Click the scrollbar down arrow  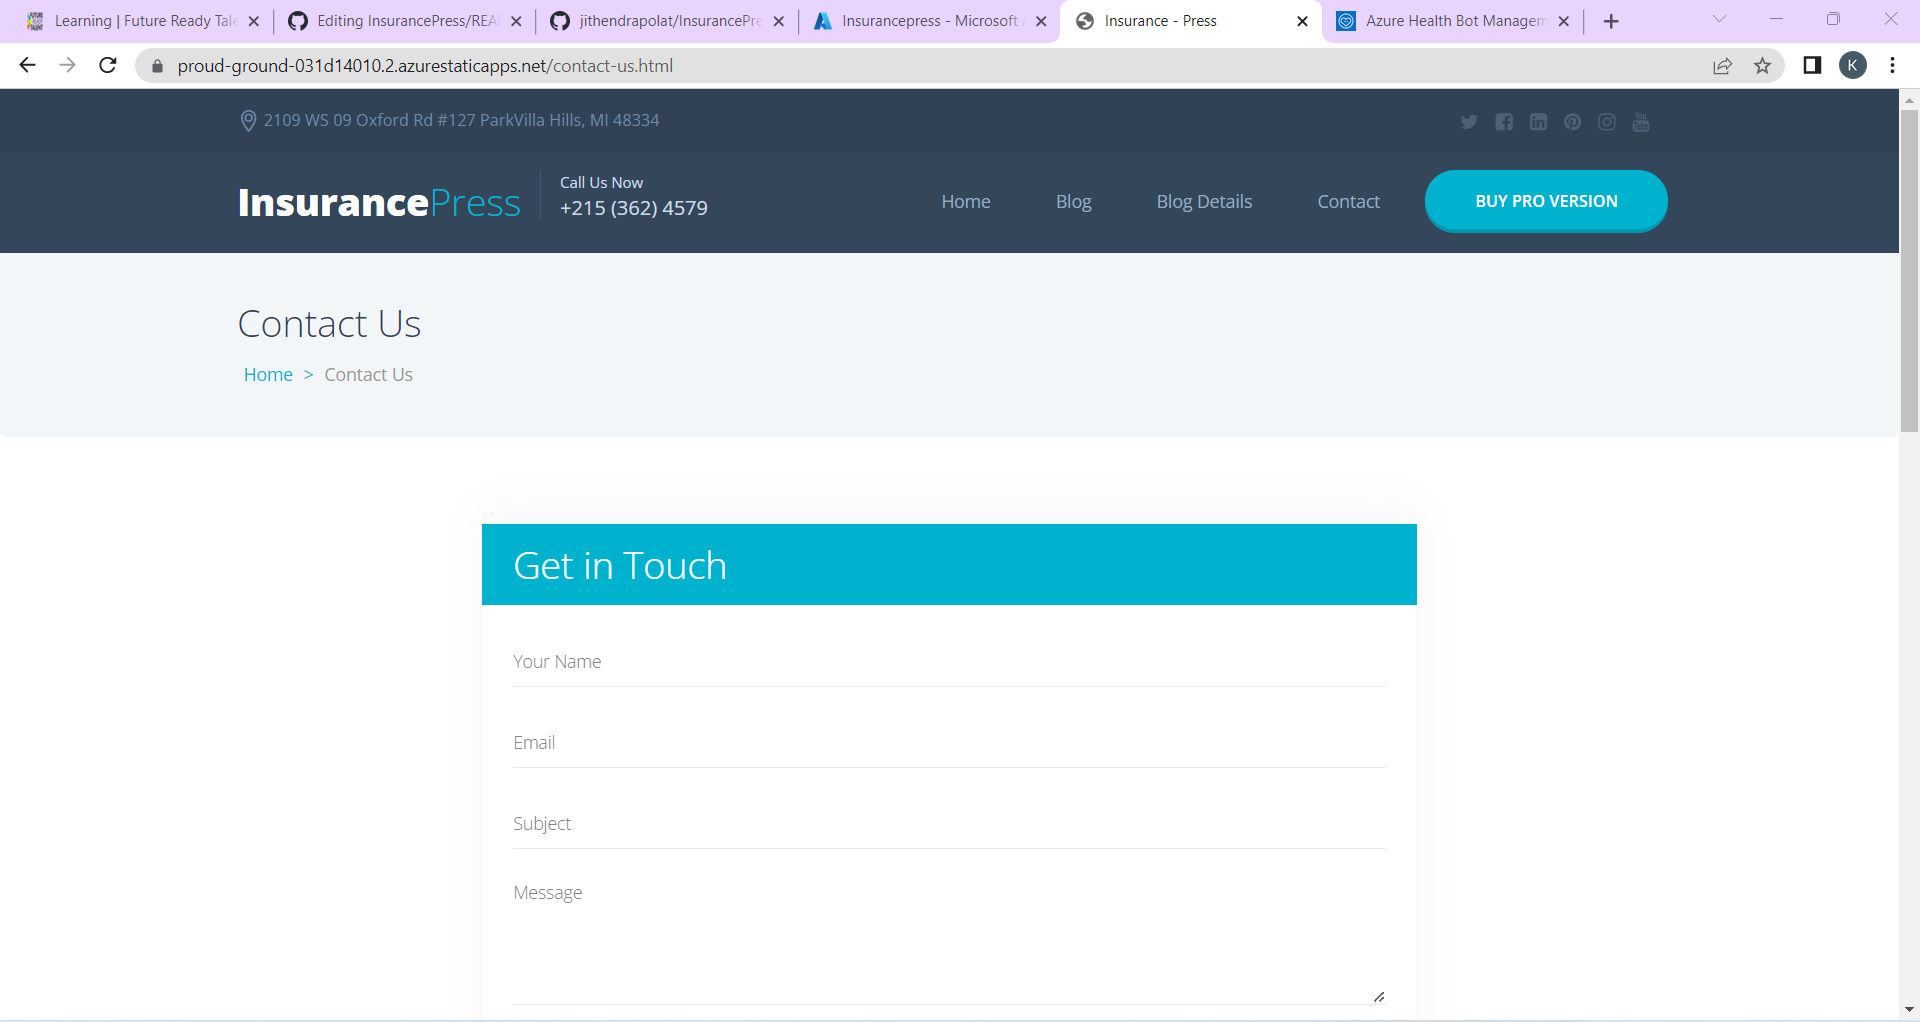(x=1909, y=1010)
